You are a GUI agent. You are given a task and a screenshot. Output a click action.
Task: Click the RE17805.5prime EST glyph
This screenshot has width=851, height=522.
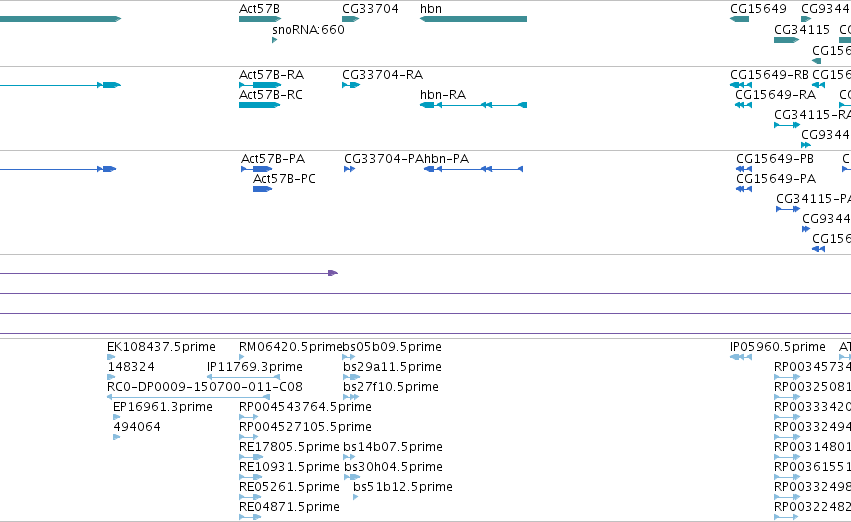(251, 457)
